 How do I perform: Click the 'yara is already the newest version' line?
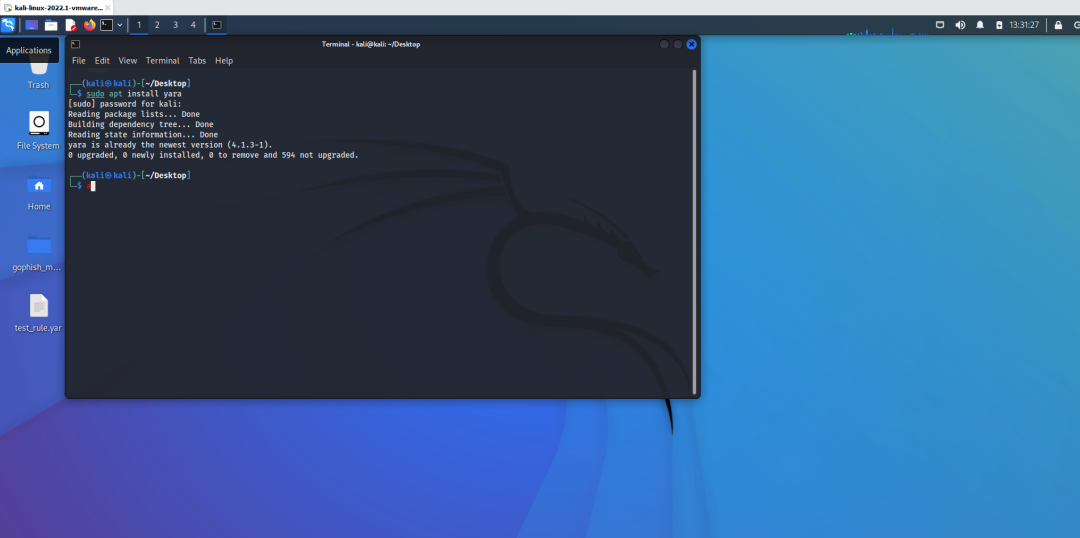pyautogui.click(x=170, y=145)
